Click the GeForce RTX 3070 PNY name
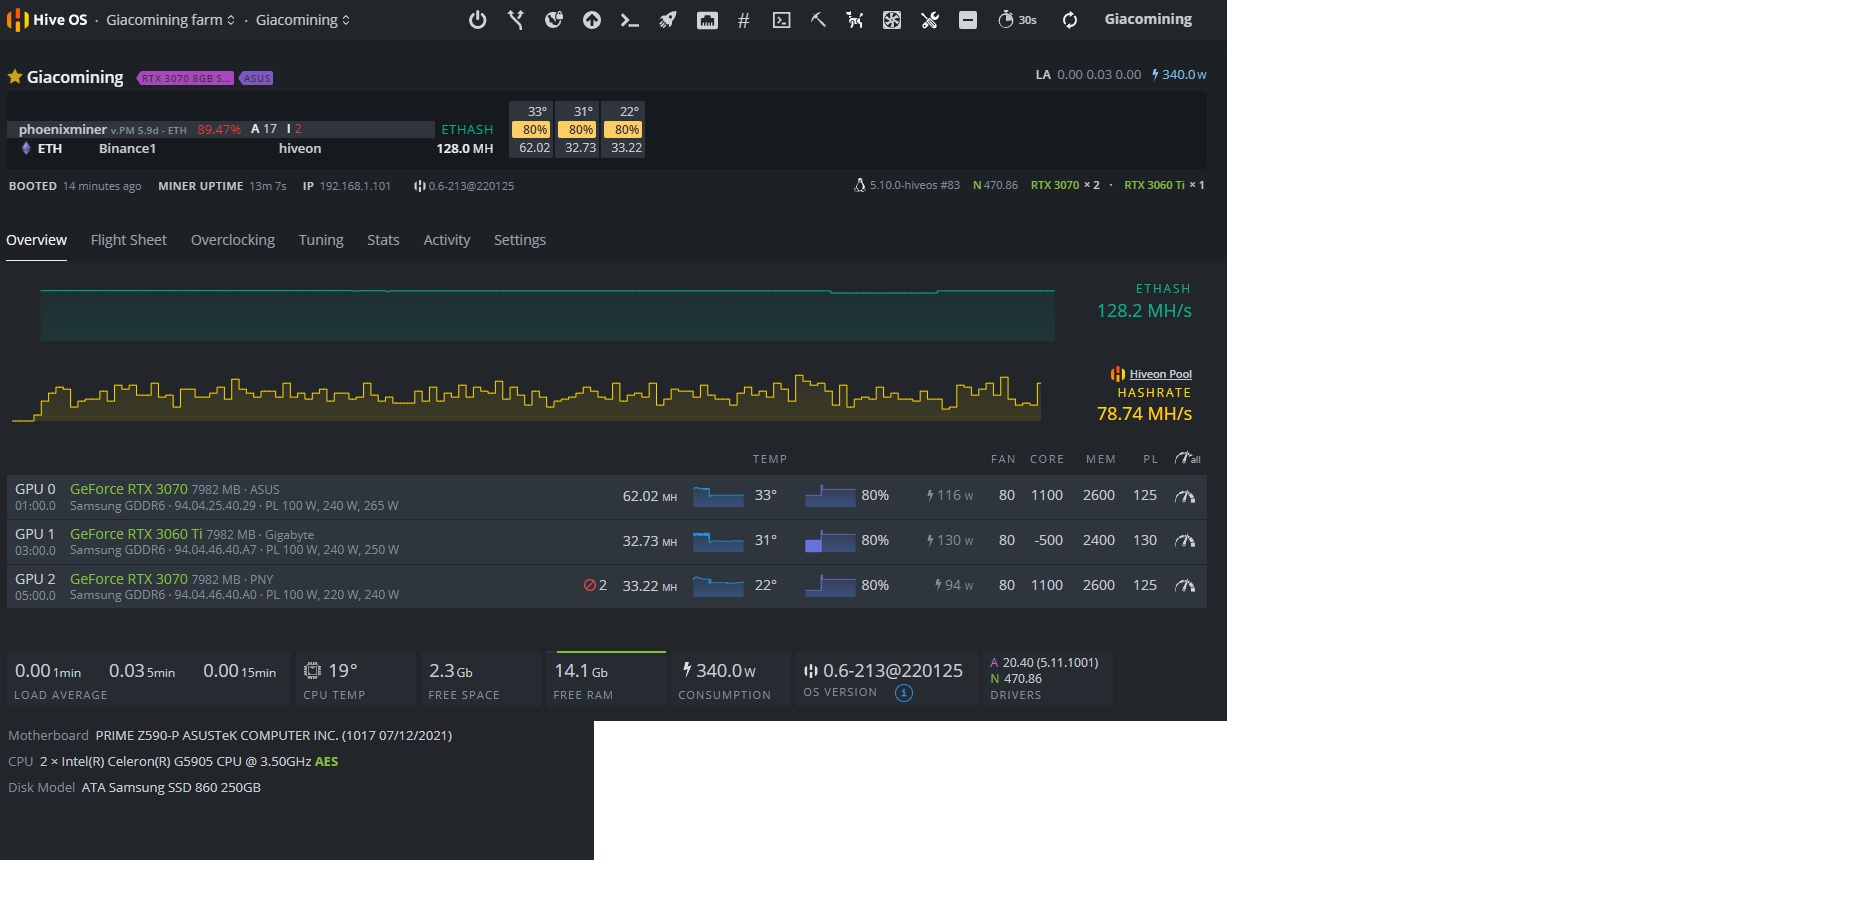The width and height of the screenshot is (1850, 918). 129,579
